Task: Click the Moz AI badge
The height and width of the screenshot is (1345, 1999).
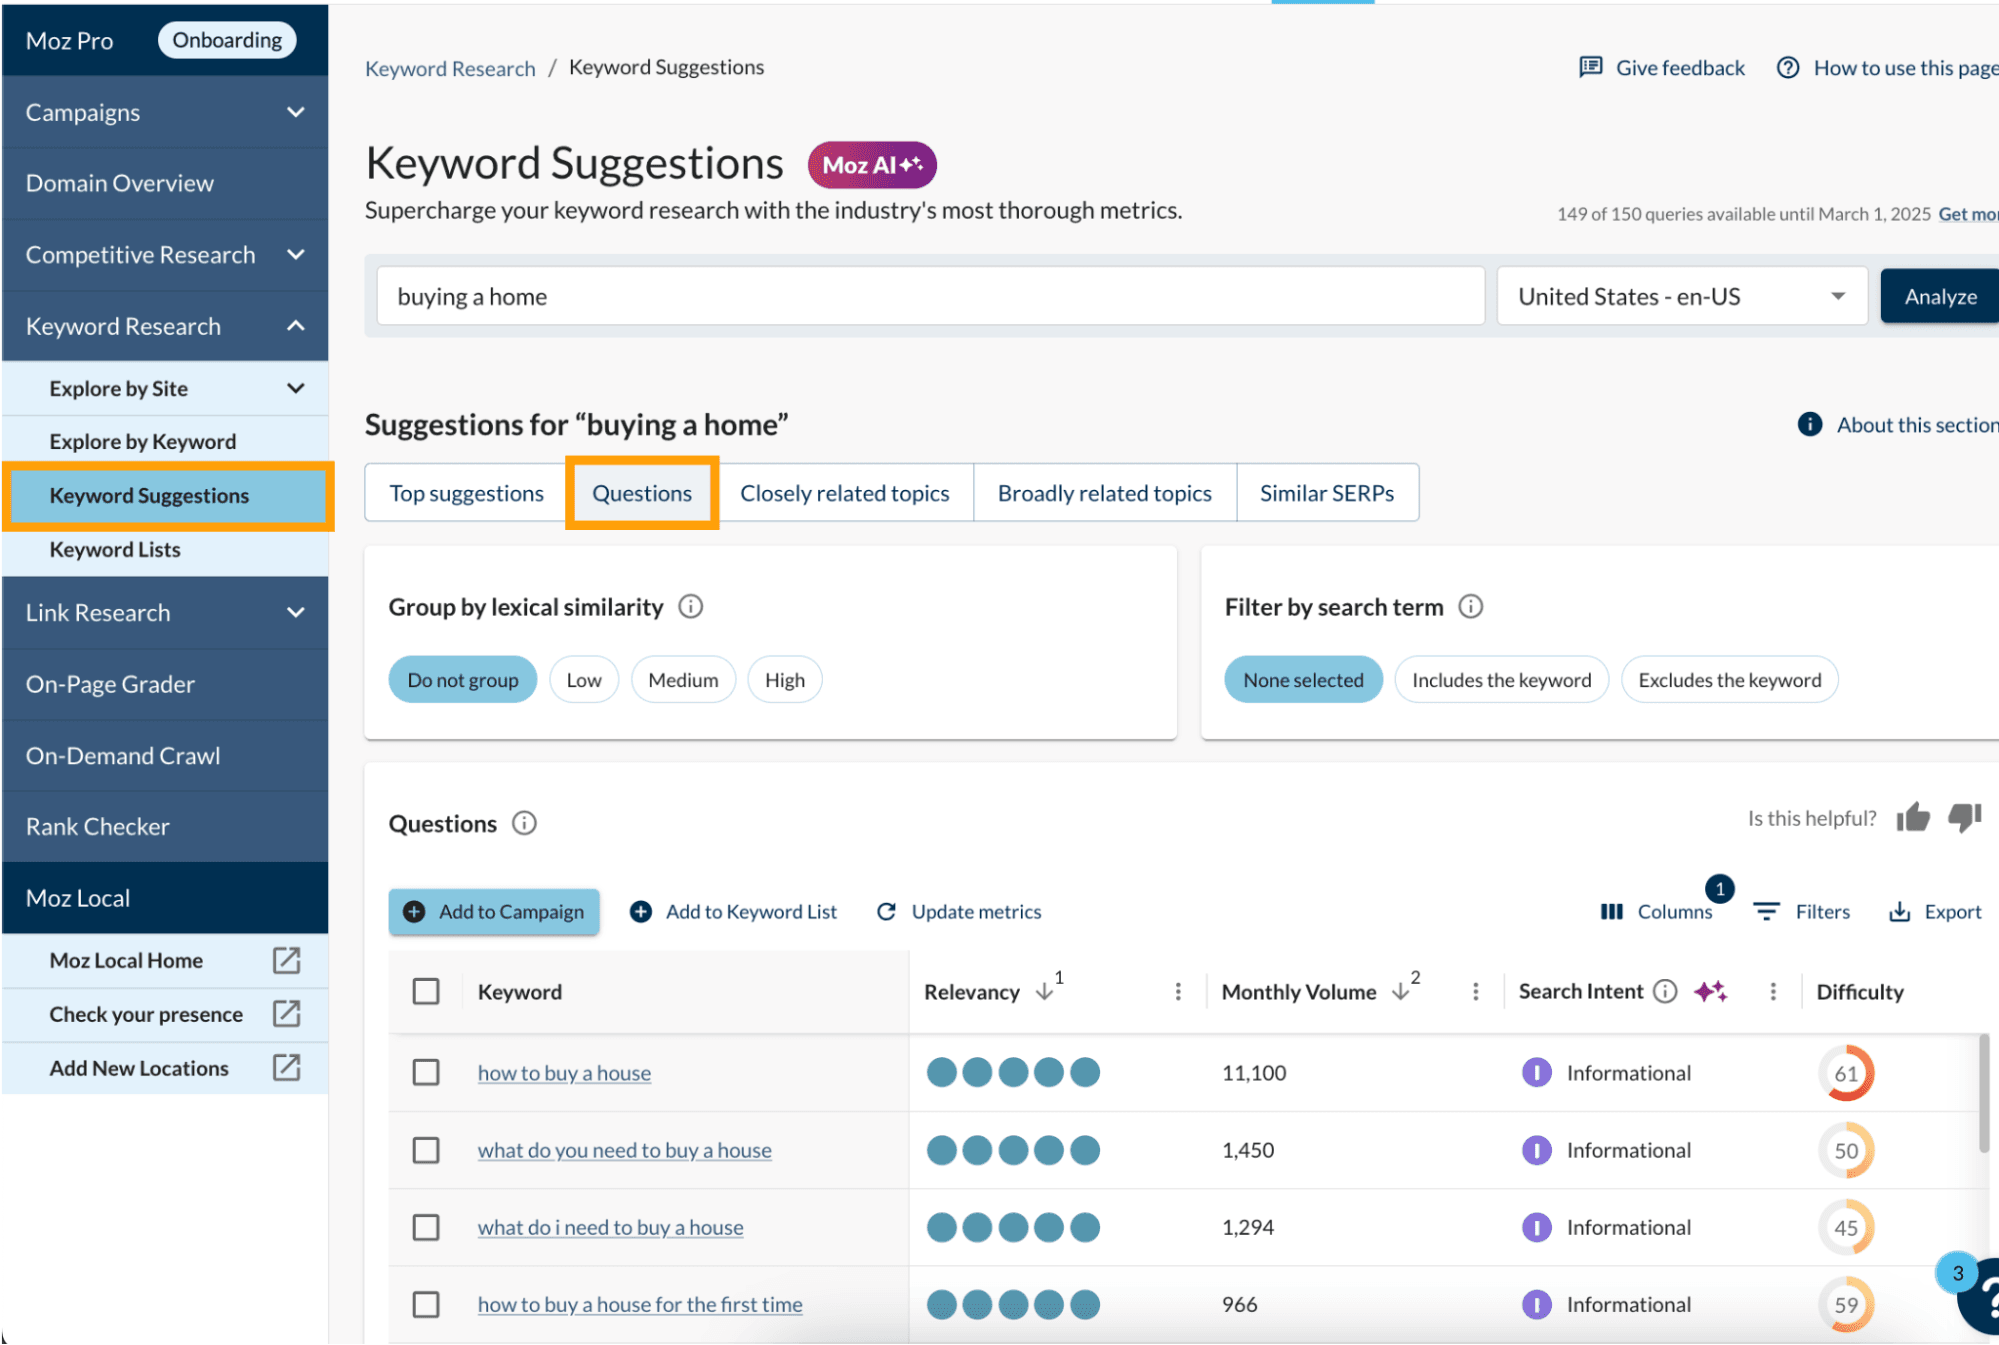Action: (871, 164)
